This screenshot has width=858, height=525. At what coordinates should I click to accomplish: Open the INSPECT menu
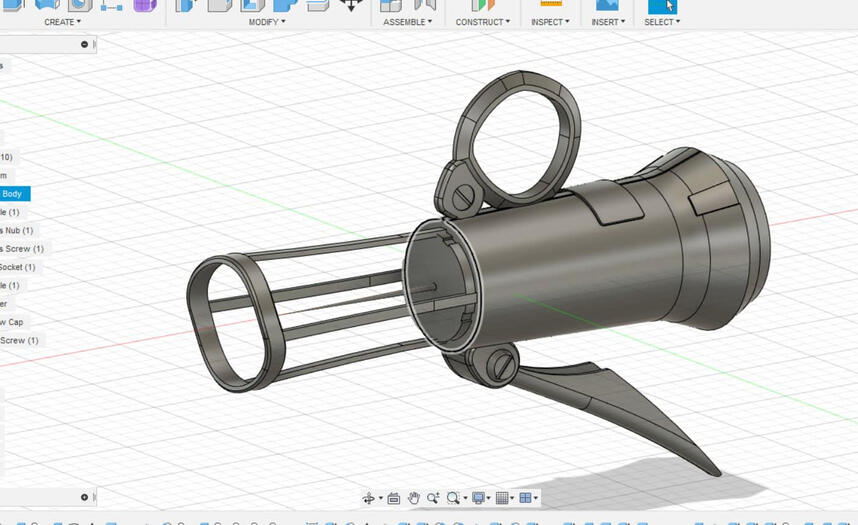click(x=550, y=22)
